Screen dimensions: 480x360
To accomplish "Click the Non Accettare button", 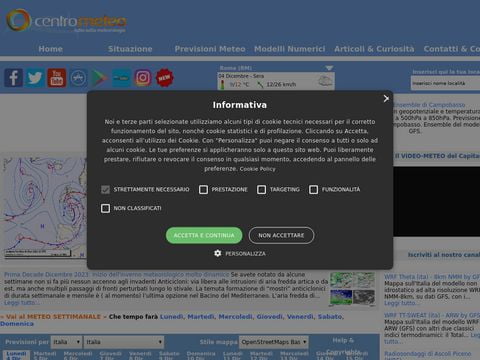I will [x=281, y=235].
